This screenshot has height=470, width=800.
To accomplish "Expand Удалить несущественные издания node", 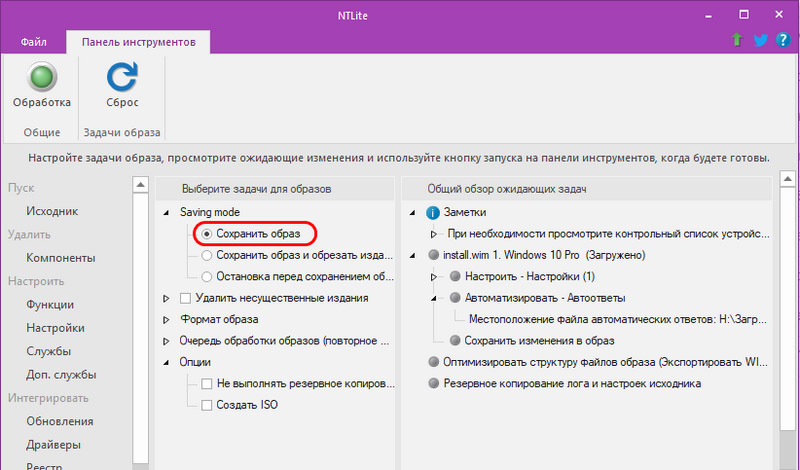I will coord(166,298).
